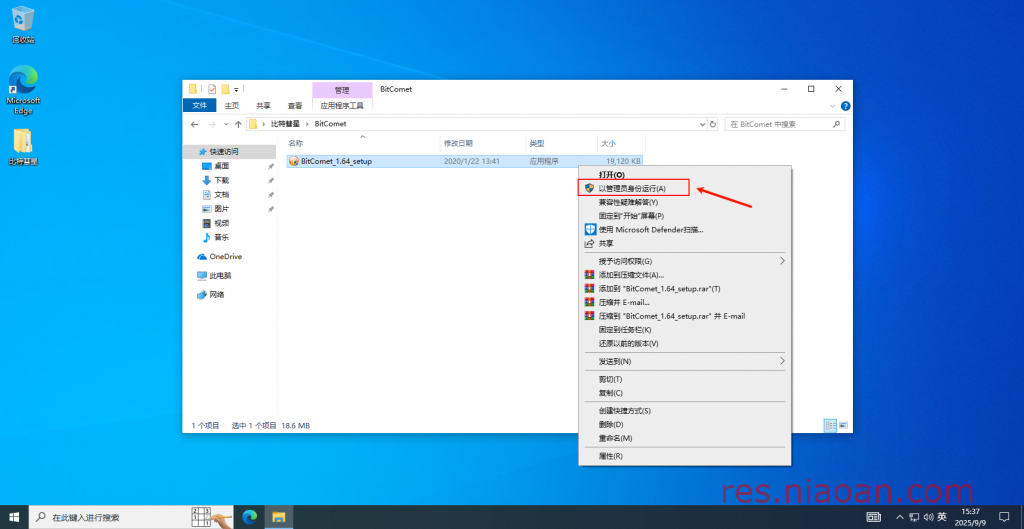Open the 应用程序工具 ribbon tab

point(342,105)
